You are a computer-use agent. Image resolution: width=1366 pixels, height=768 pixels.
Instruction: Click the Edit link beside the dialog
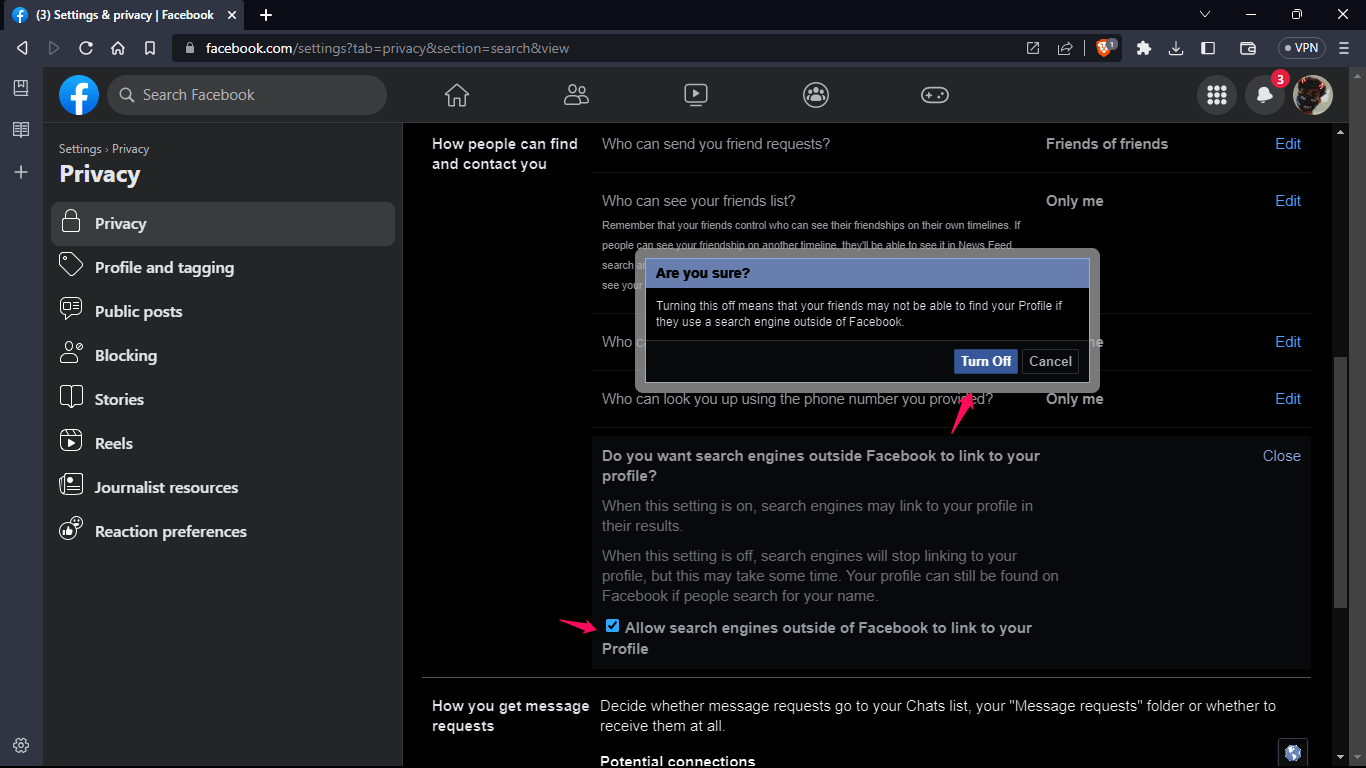(1288, 342)
